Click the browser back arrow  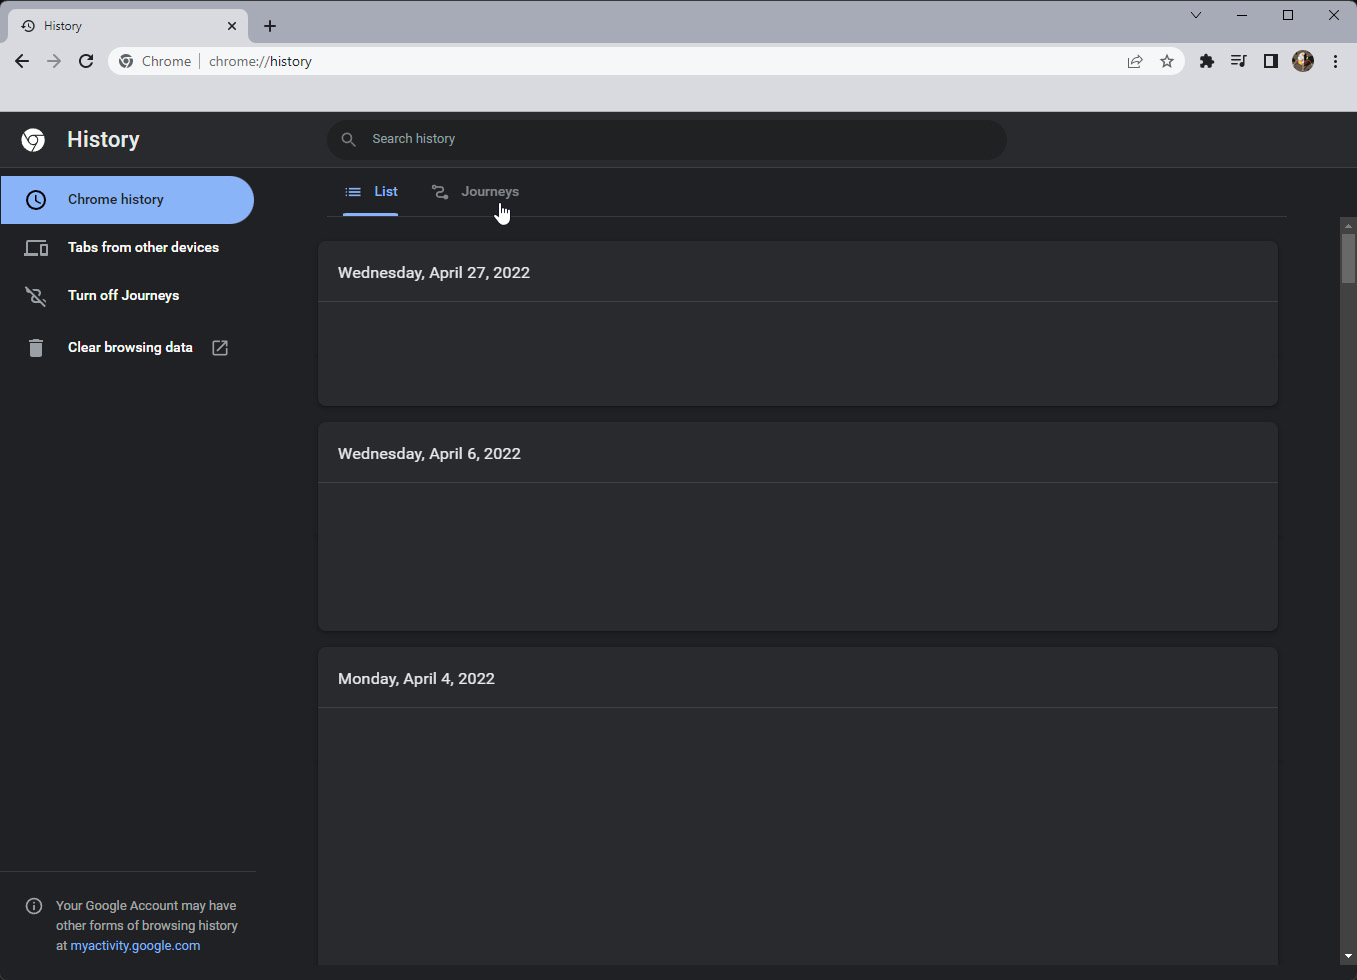click(22, 61)
